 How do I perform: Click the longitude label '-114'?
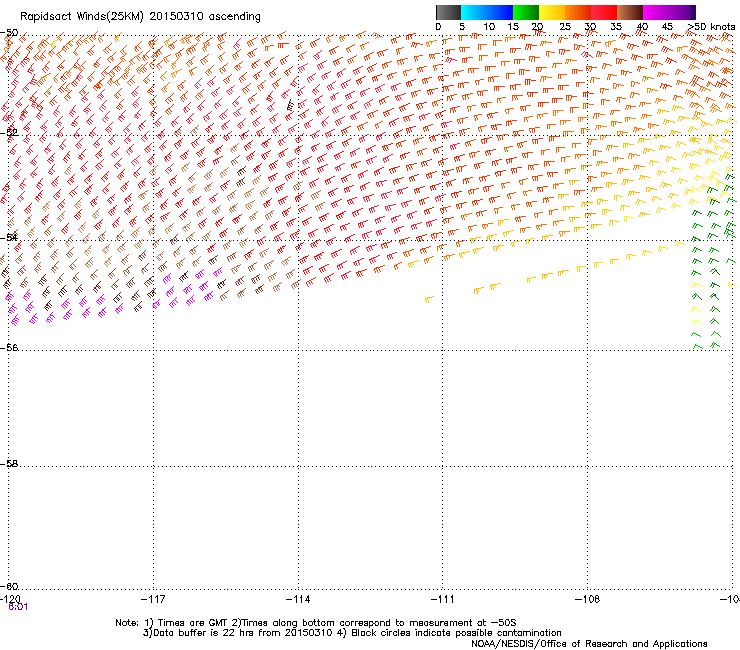[x=298, y=599]
